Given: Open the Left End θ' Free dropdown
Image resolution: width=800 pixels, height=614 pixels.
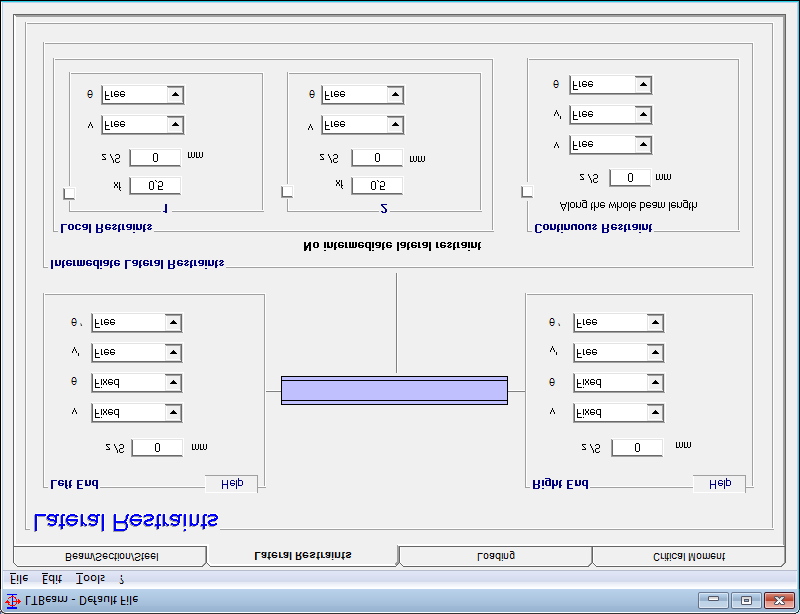Looking at the screenshot, I should pyautogui.click(x=137, y=323).
